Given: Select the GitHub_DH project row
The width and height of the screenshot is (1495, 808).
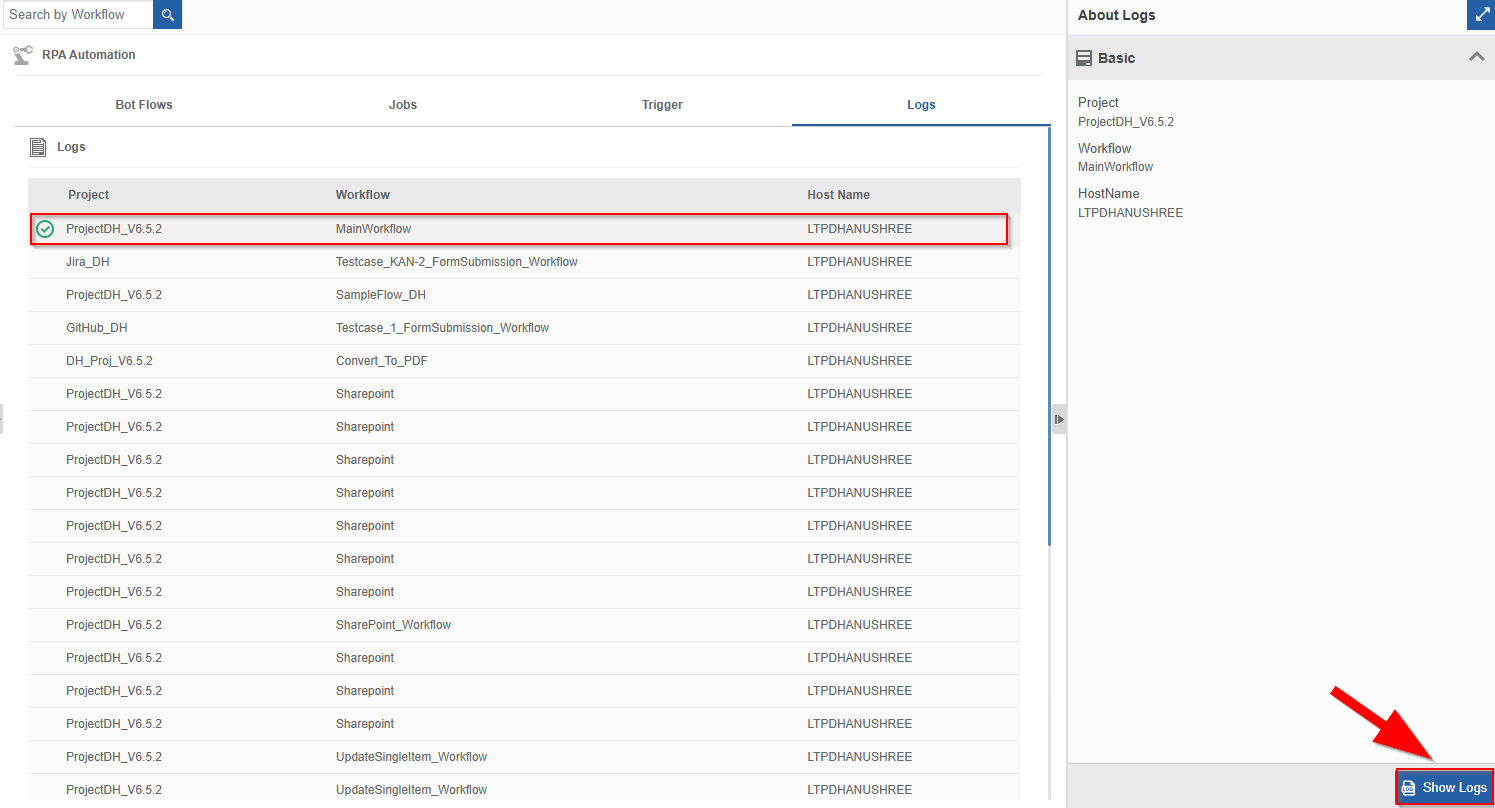Looking at the screenshot, I should coord(524,328).
